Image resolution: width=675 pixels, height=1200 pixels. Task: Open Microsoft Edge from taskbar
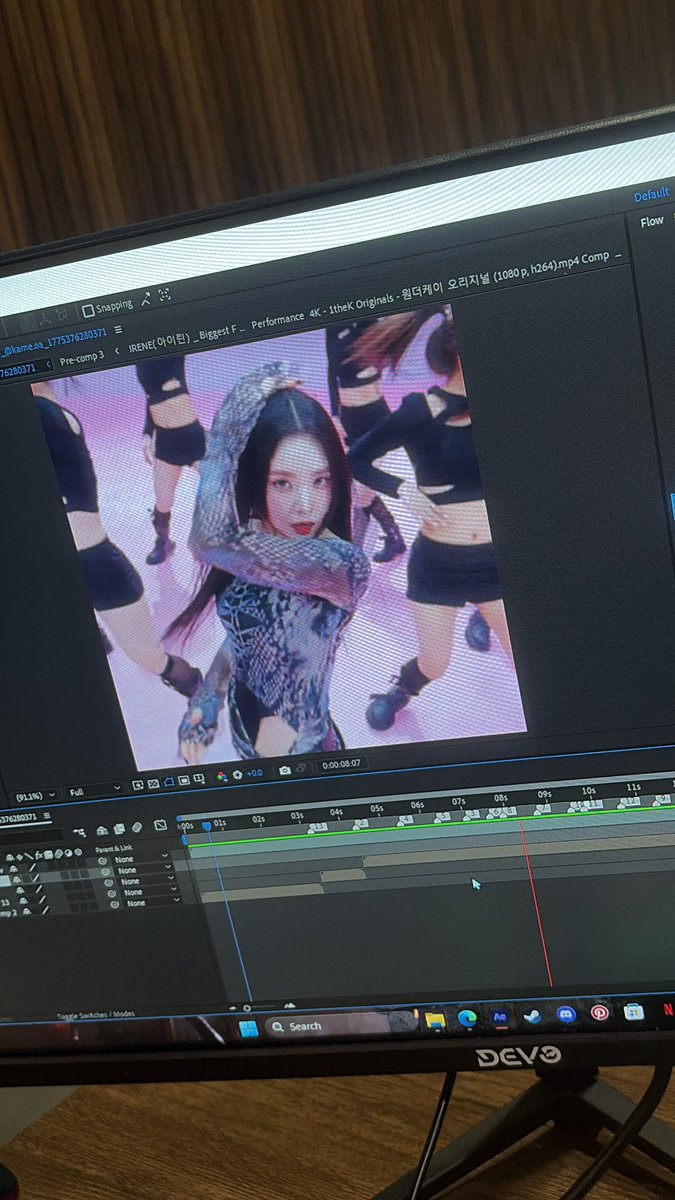pos(467,1018)
